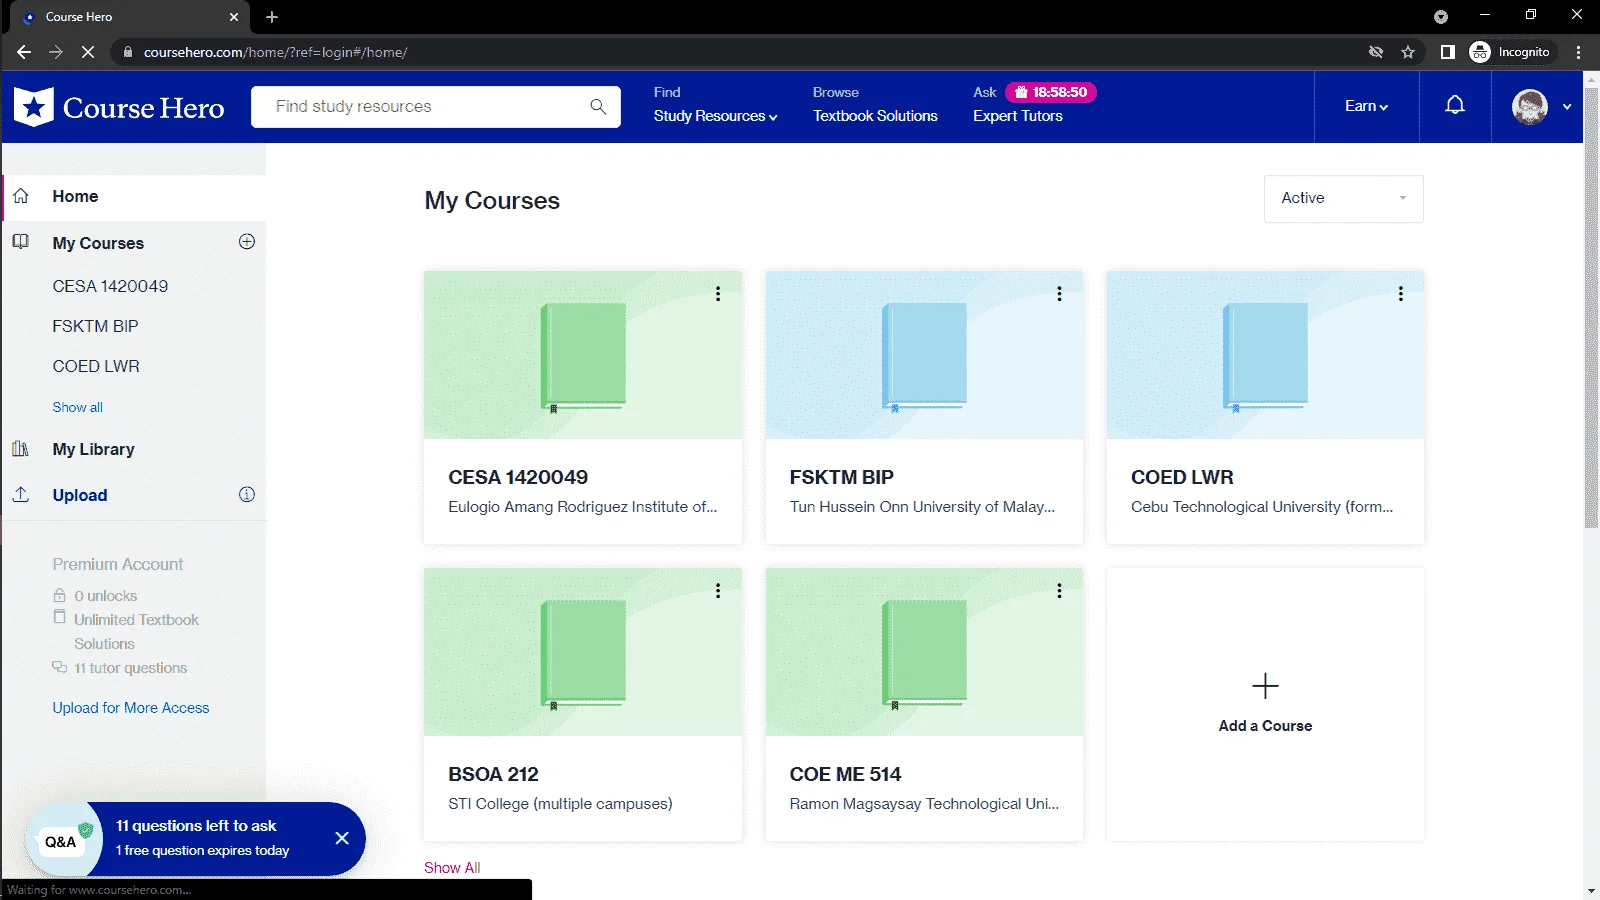Open options menu on CESA 1420049 card
The height and width of the screenshot is (900, 1600).
pyautogui.click(x=718, y=294)
